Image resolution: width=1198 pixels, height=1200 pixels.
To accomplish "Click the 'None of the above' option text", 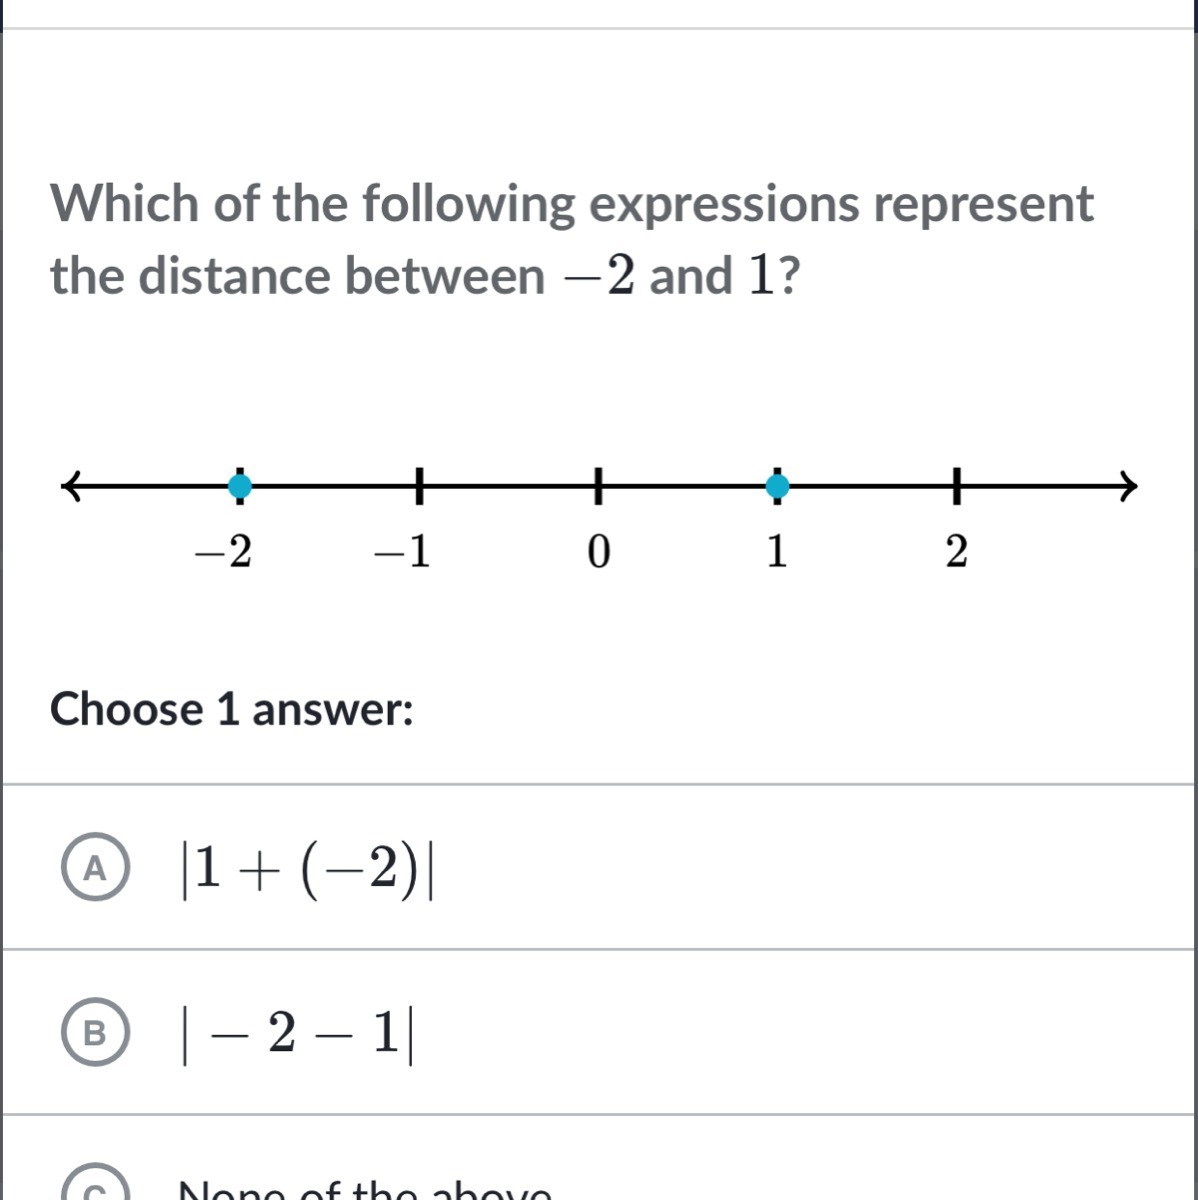I will (x=364, y=1192).
